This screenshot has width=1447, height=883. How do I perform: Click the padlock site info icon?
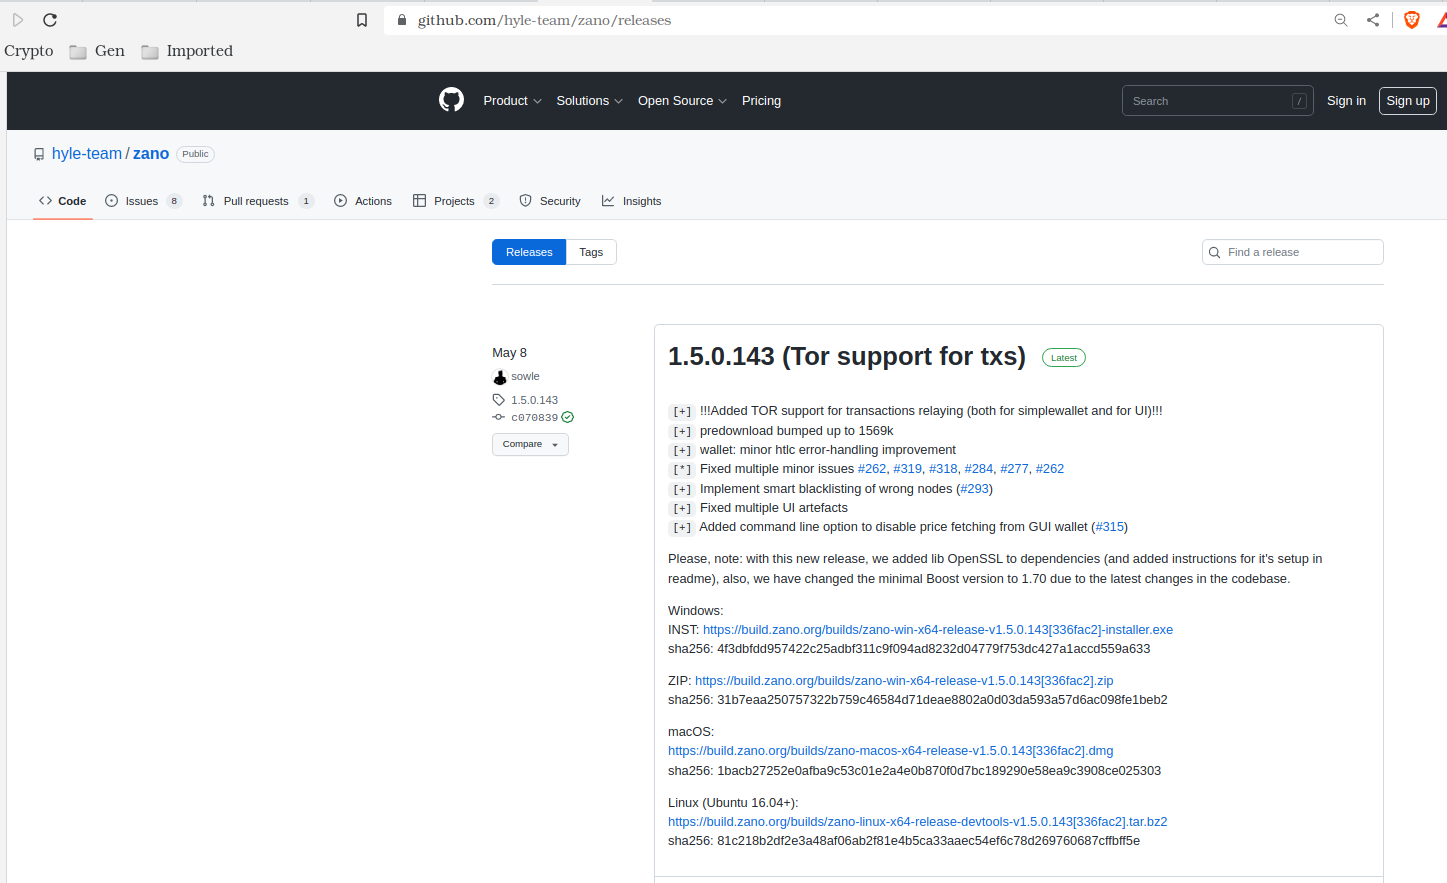[x=402, y=20]
